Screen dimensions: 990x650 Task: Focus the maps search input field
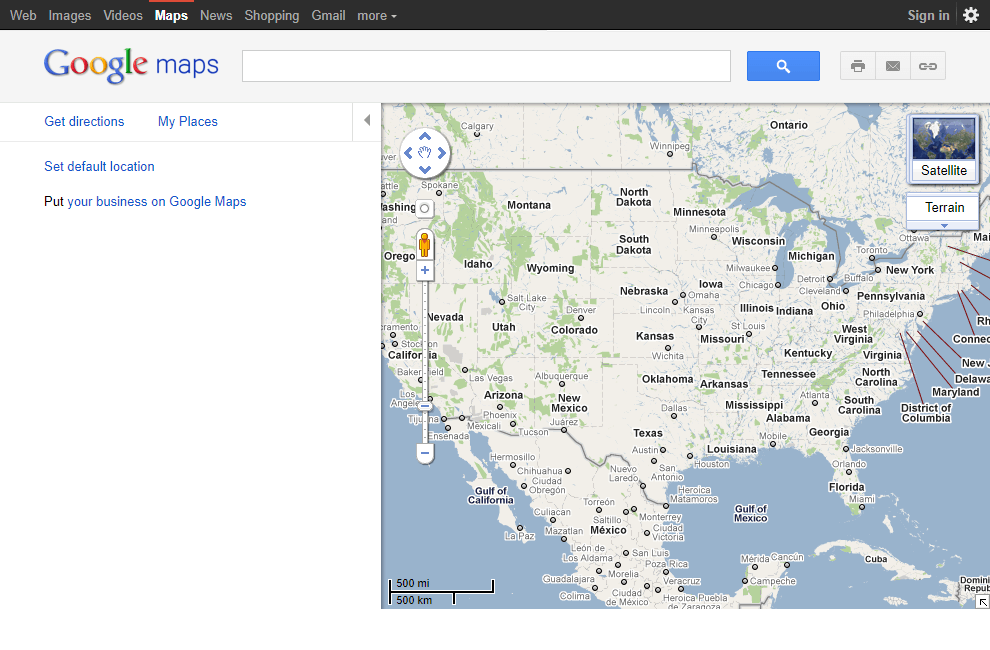486,66
